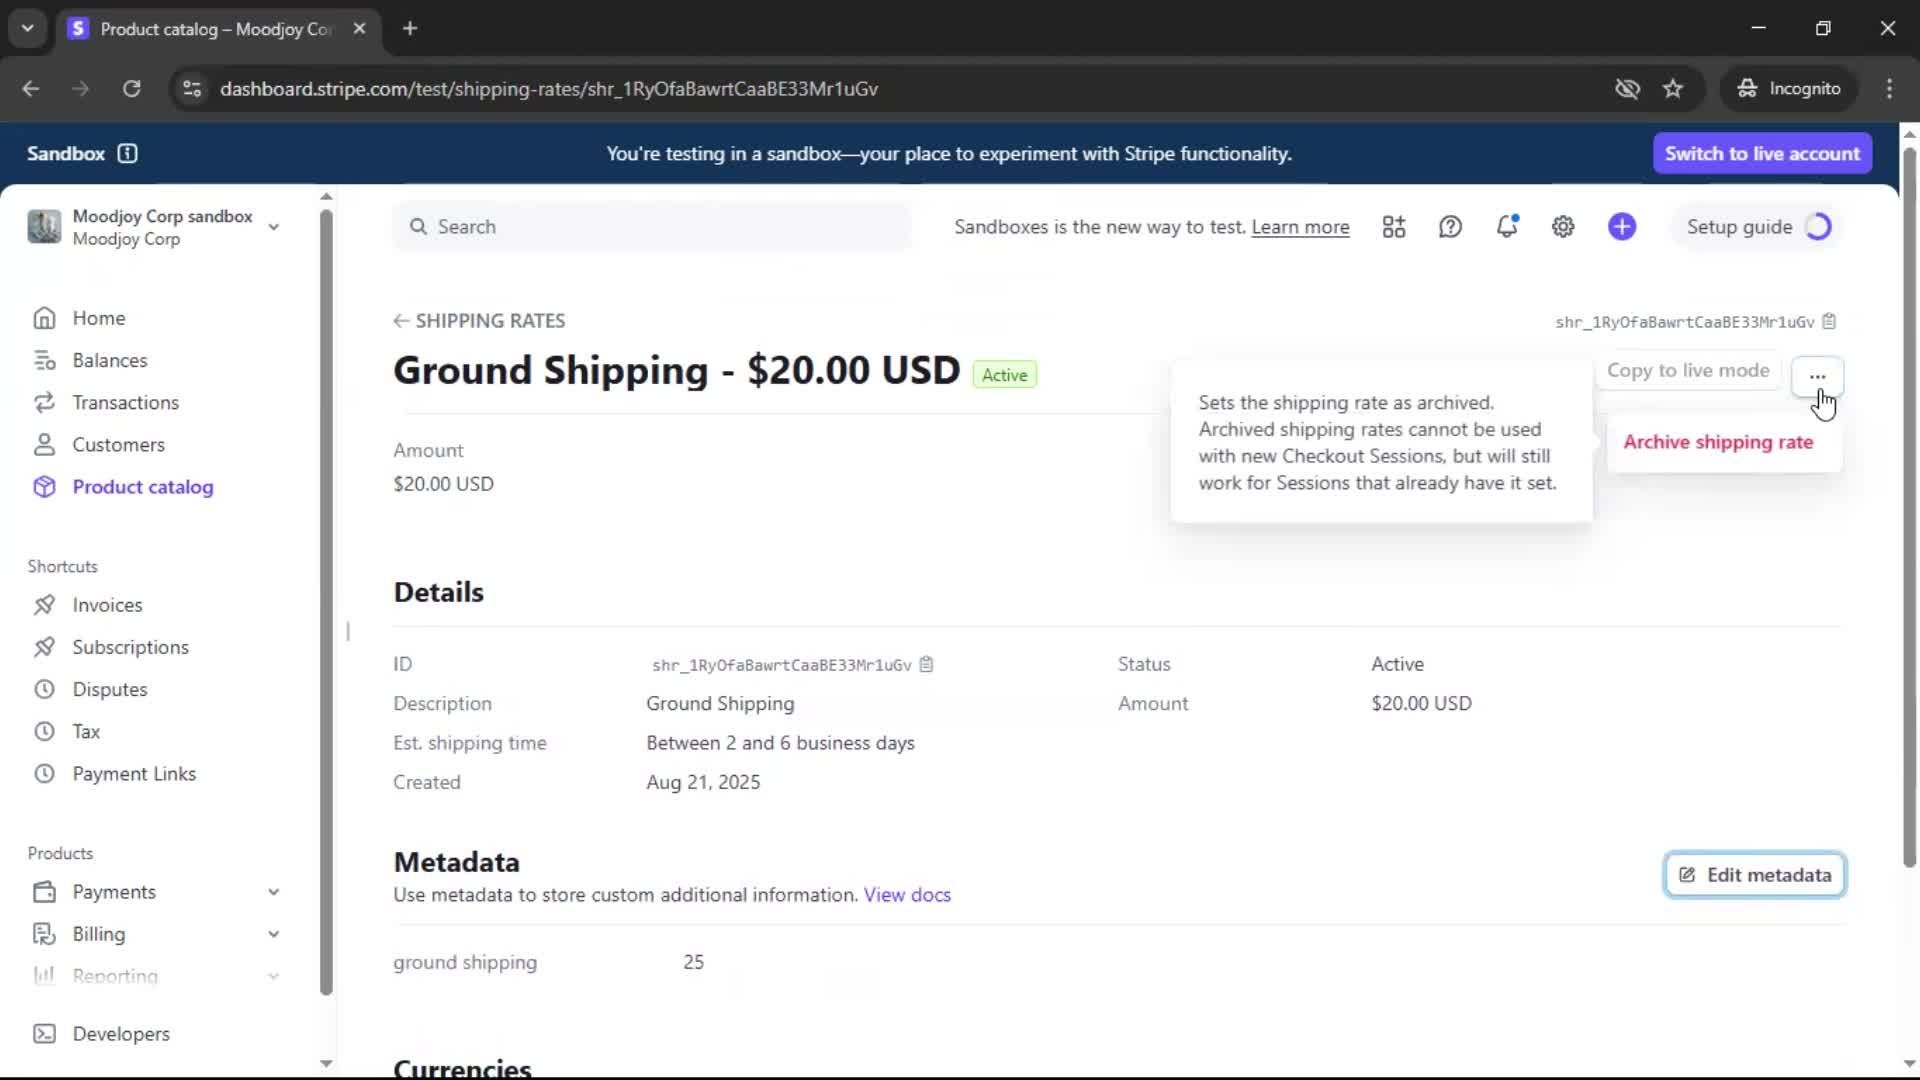Viewport: 1920px width, 1080px height.
Task: Select Archive shipping rate menu item
Action: click(1717, 442)
